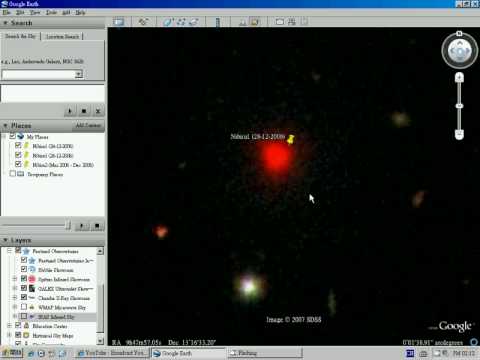Click the zoom out minus button
This screenshot has width=480, height=360.
[459, 134]
